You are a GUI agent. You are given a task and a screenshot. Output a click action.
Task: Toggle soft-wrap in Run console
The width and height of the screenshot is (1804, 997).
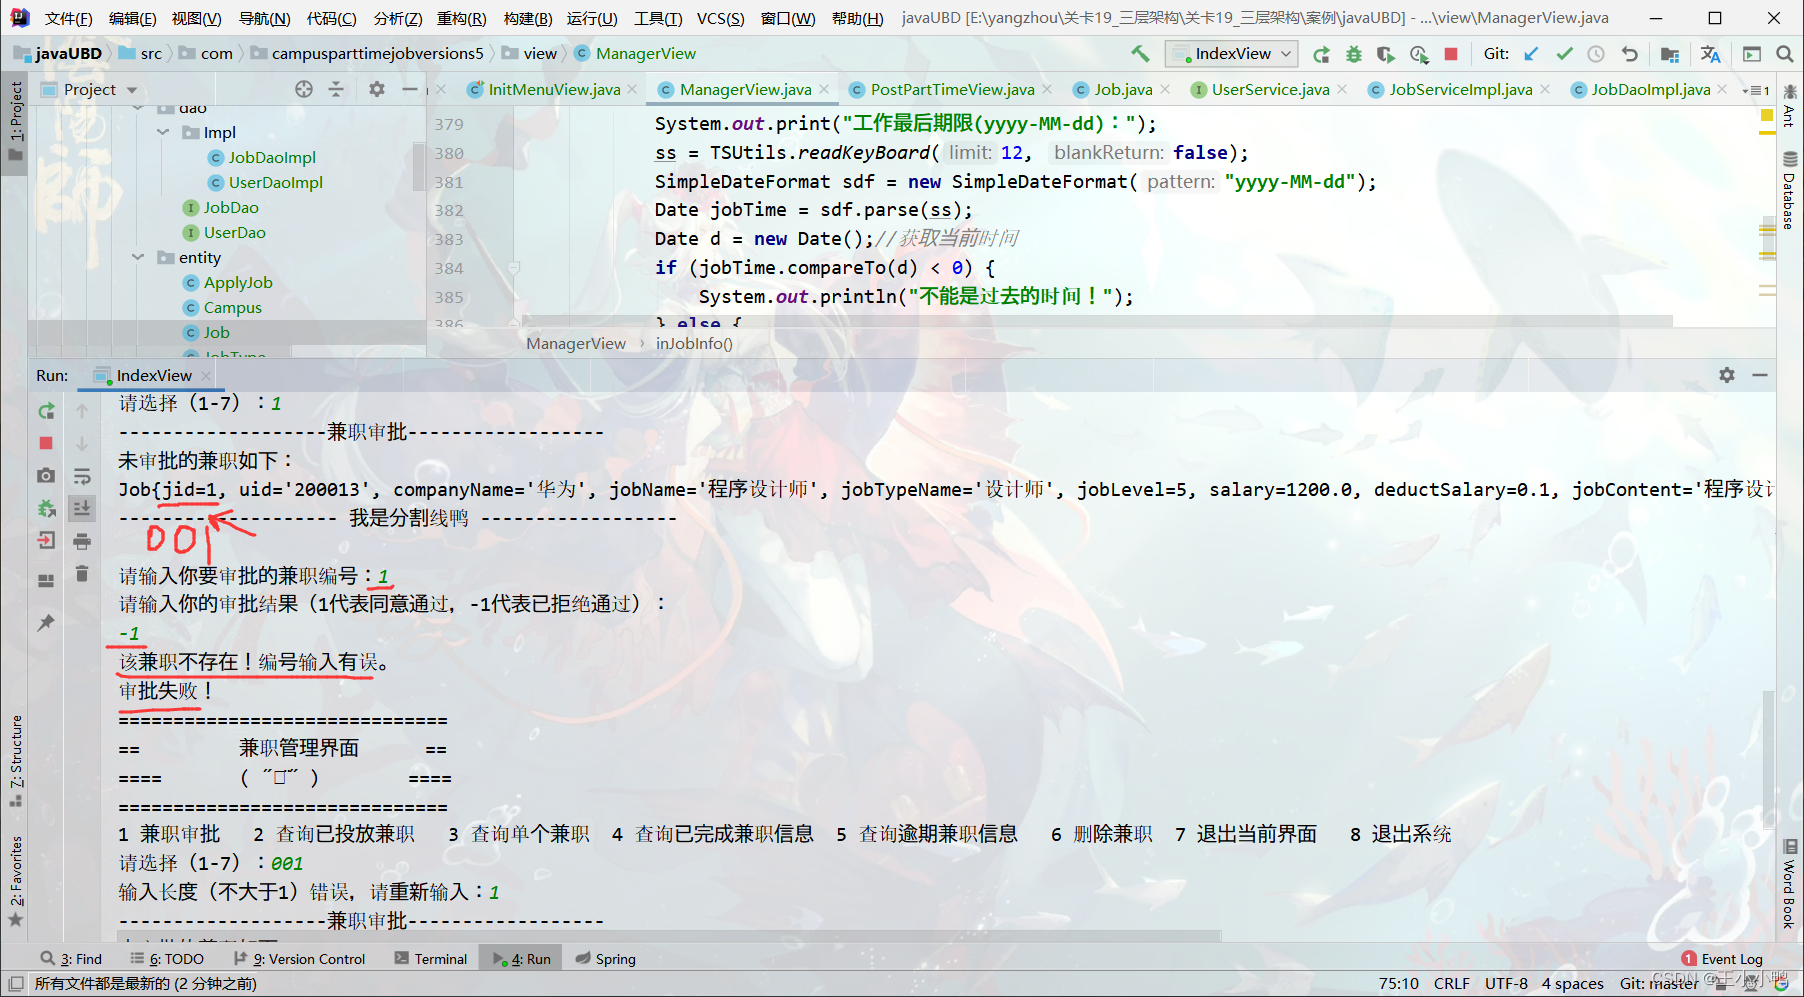82,476
